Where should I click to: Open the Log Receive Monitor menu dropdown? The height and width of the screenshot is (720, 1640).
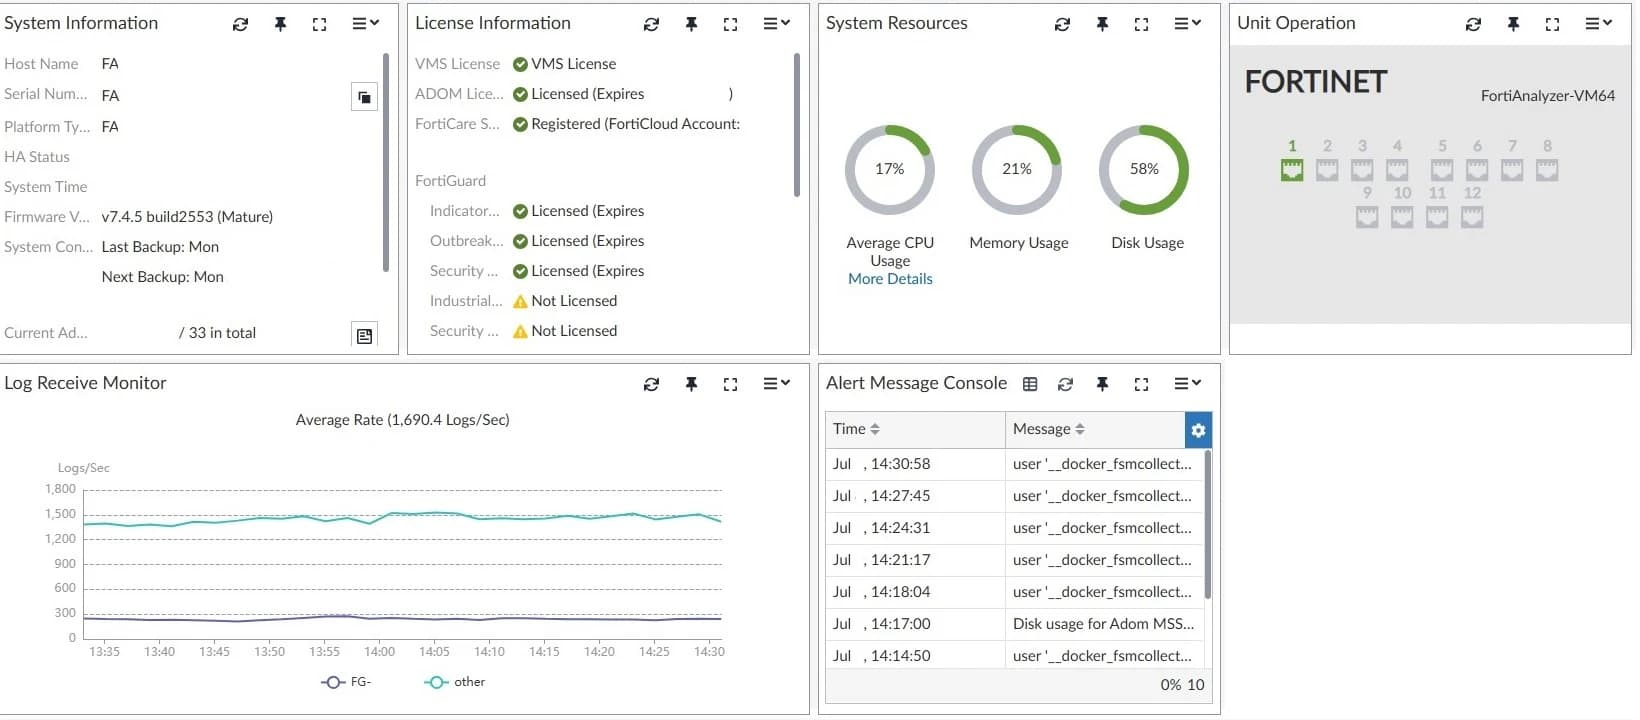(776, 384)
